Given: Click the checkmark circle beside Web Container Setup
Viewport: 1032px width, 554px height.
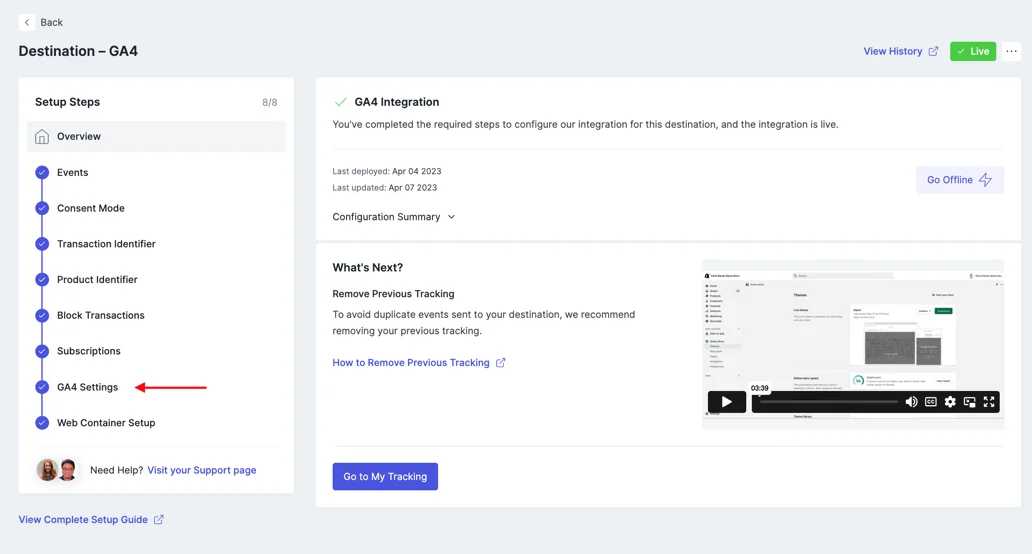Looking at the screenshot, I should pyautogui.click(x=42, y=422).
